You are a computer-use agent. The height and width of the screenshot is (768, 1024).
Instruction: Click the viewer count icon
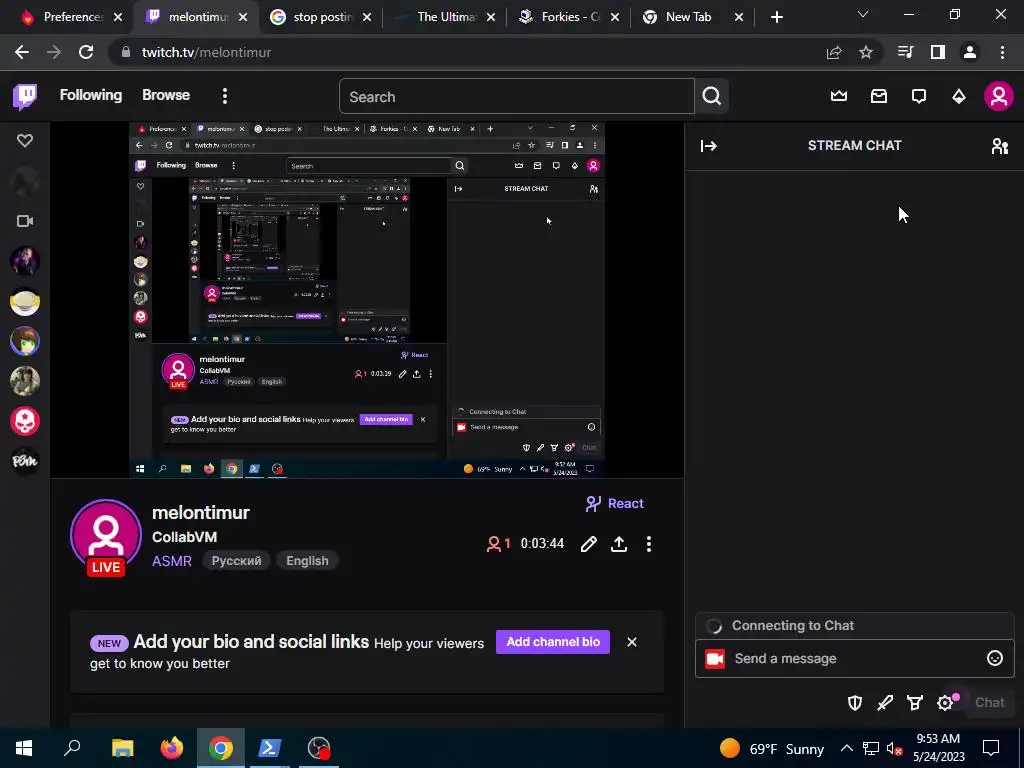494,544
